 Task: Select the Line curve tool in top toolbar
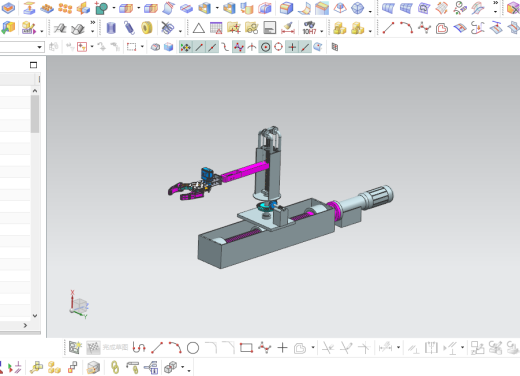coord(388,28)
